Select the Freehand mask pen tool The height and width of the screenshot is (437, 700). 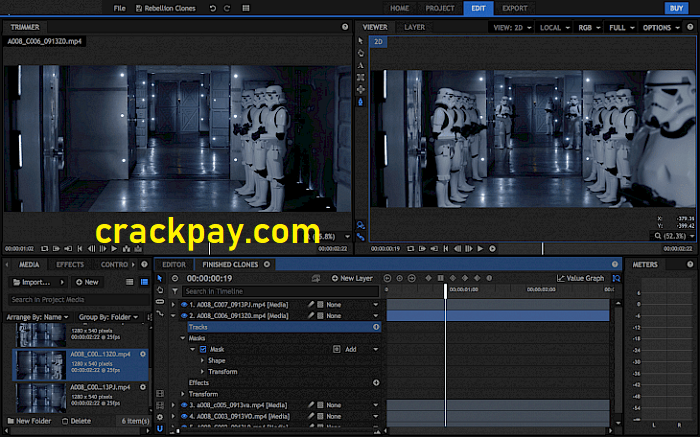[361, 102]
